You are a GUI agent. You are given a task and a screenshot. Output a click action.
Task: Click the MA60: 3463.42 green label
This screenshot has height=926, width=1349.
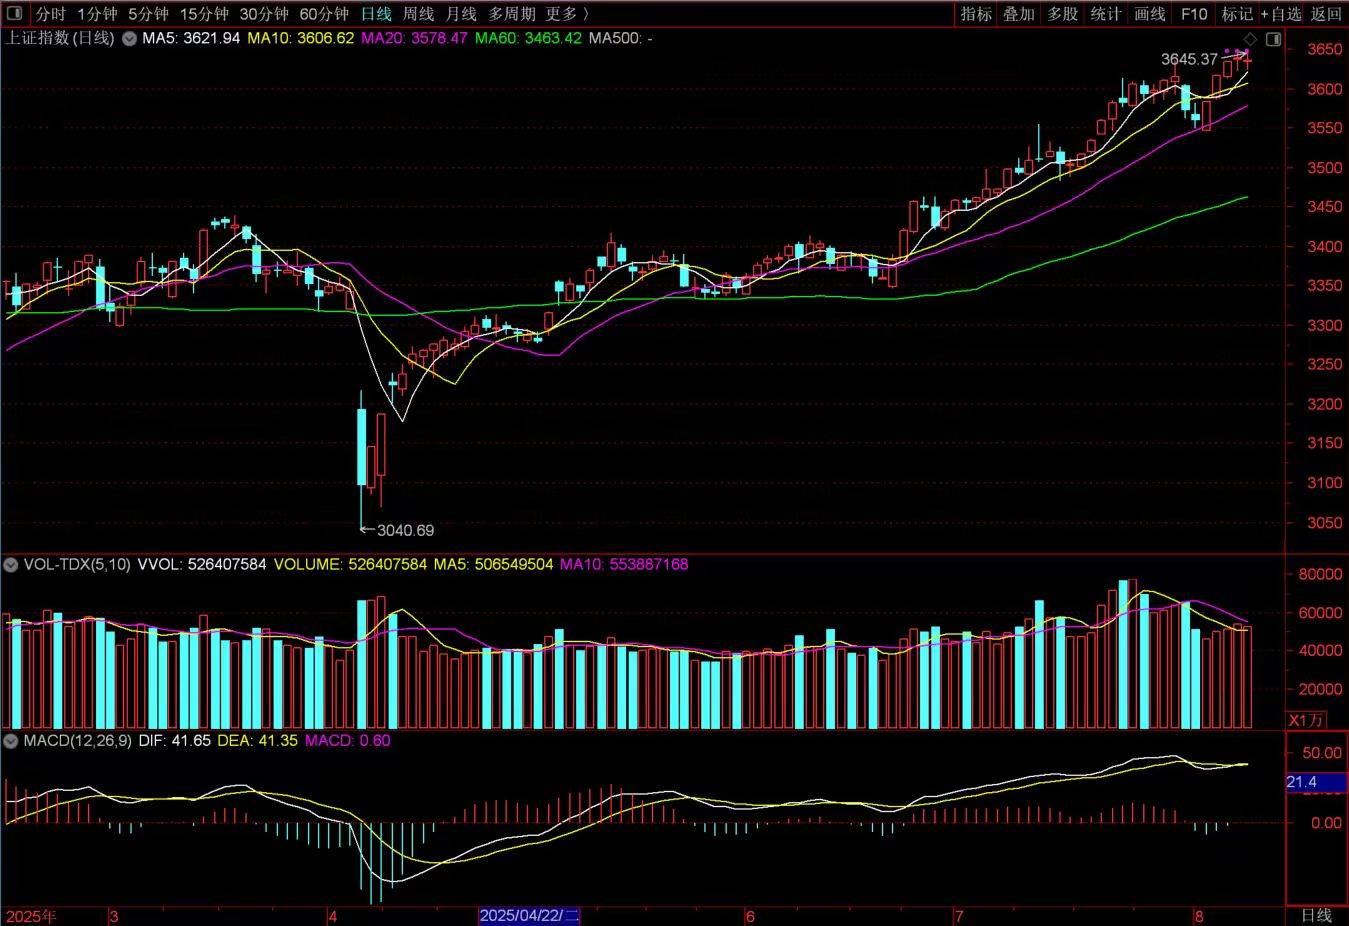pos(528,38)
